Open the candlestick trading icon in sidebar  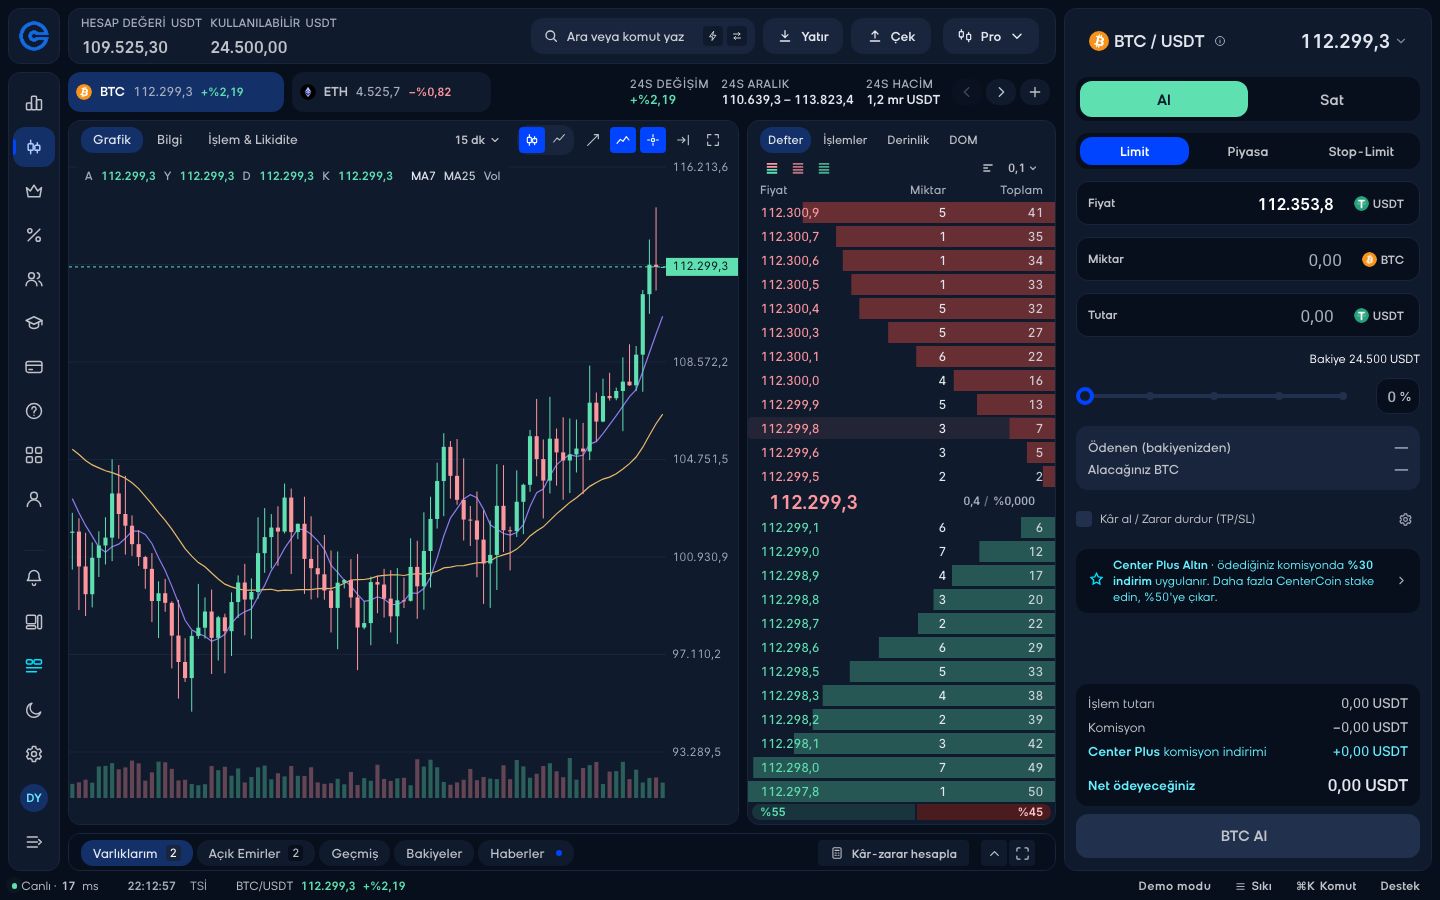34,147
